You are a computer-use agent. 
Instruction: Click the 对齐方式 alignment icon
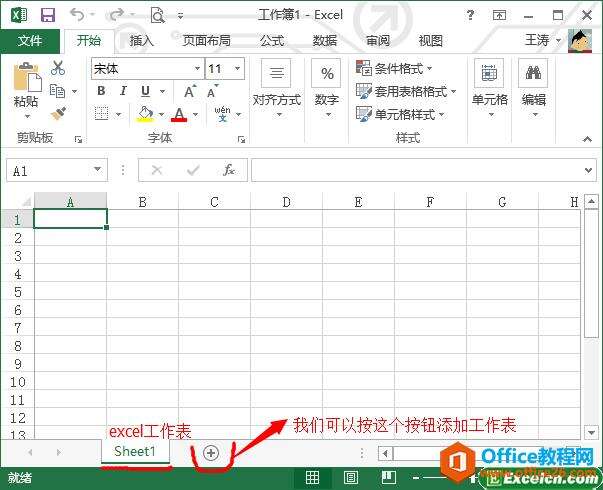click(276, 73)
